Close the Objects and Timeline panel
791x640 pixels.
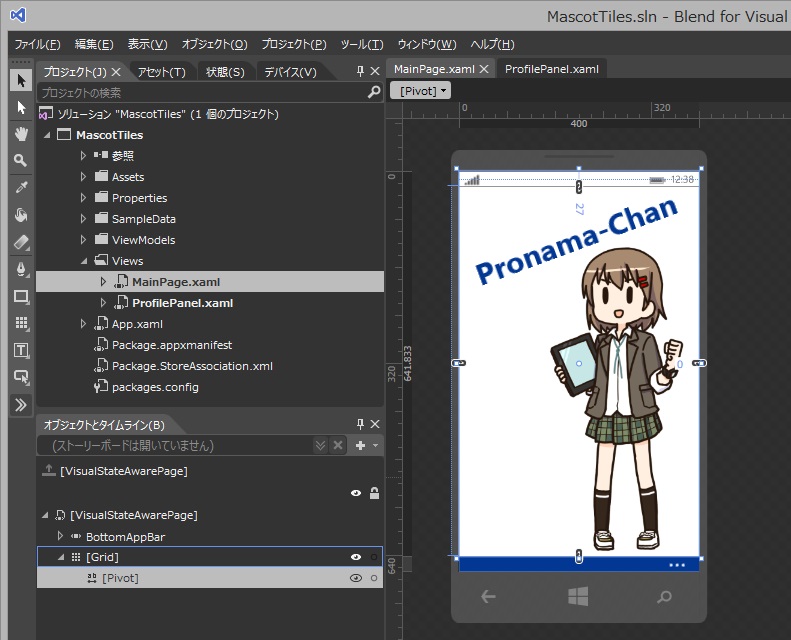[375, 424]
